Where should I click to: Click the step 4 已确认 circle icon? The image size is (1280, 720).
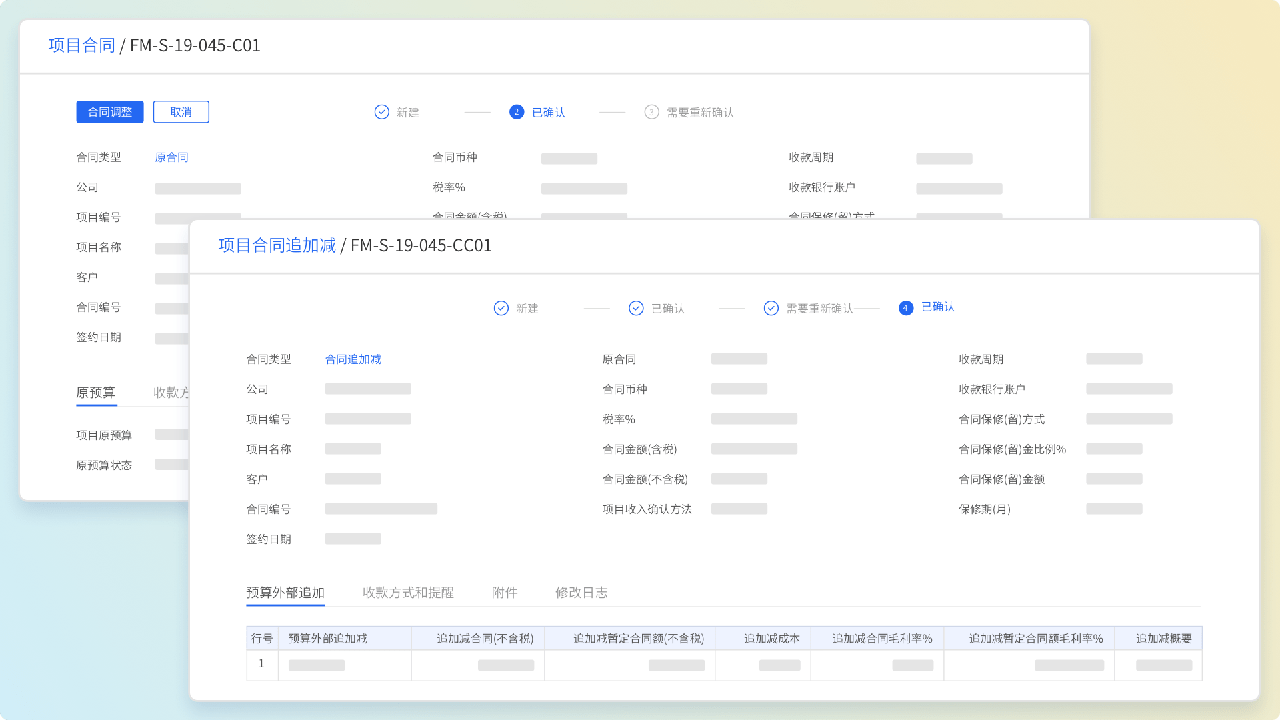906,308
